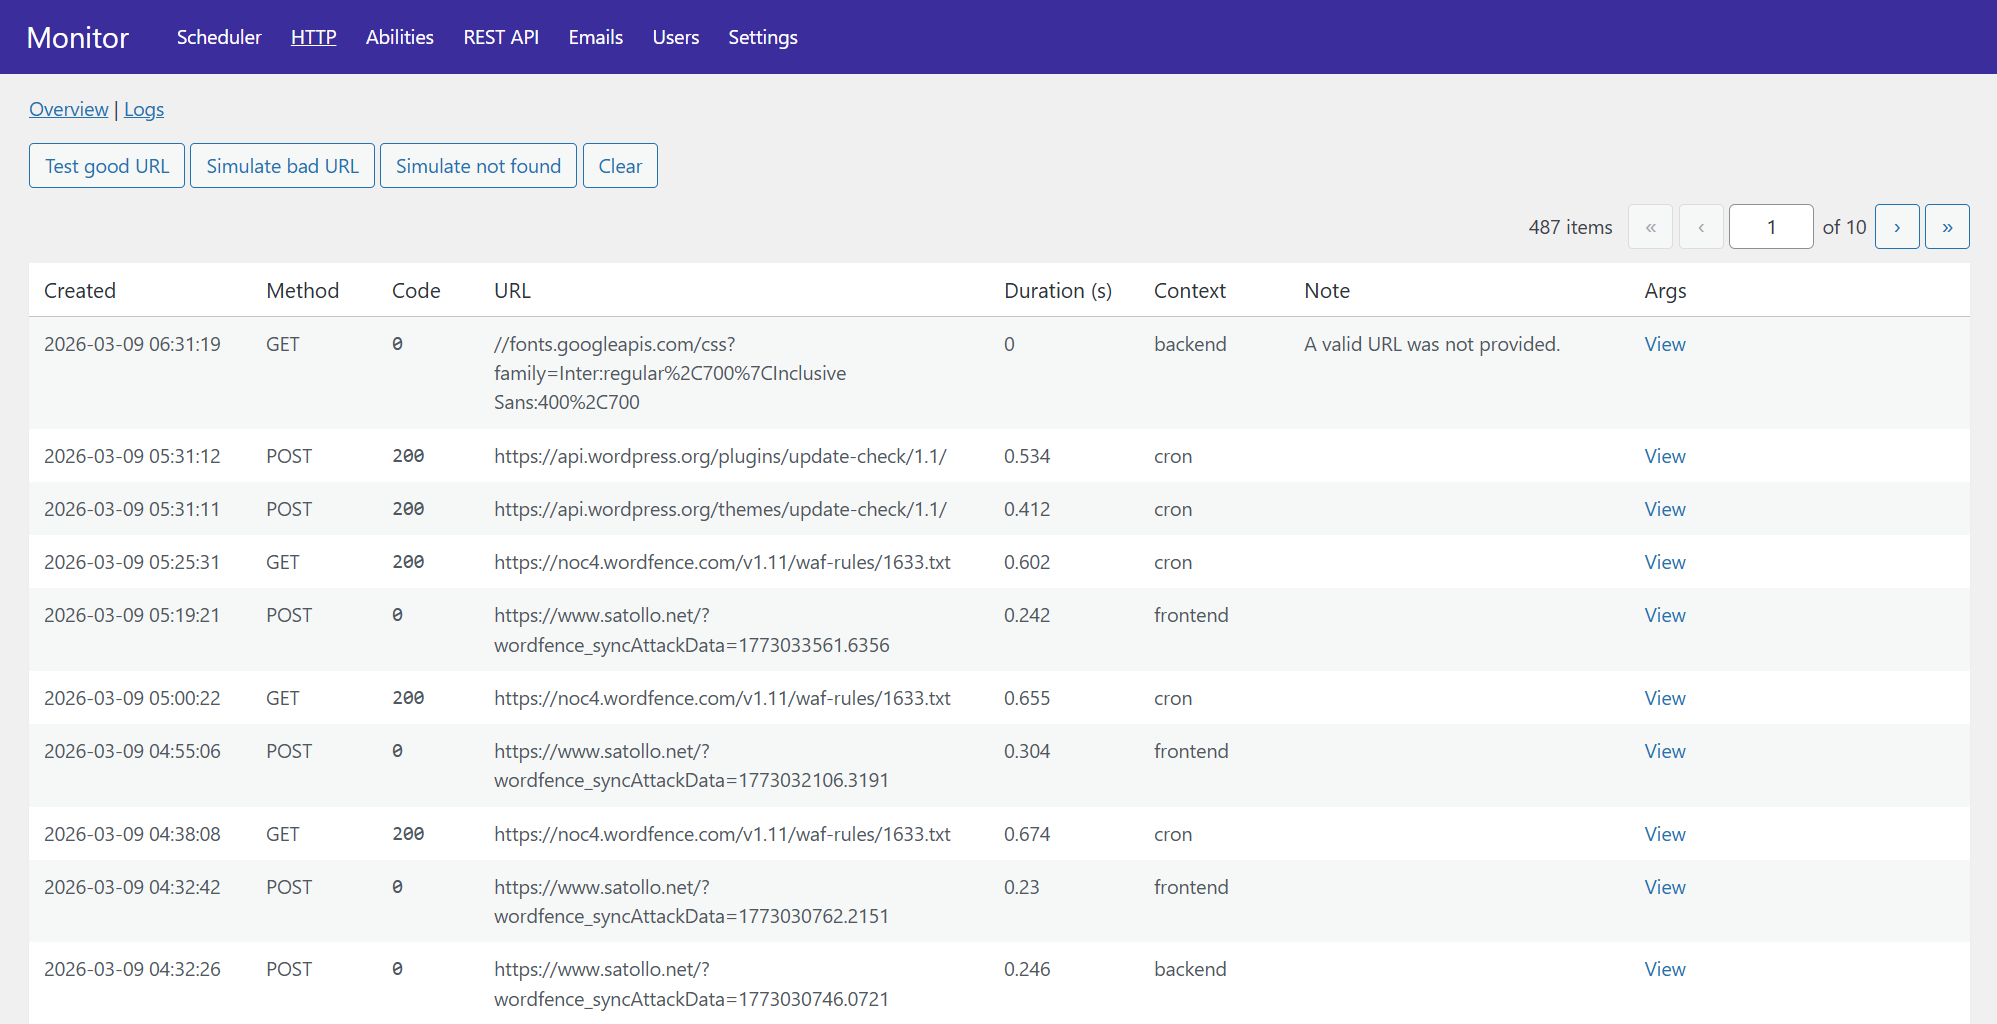
Task: View args for plugins update-check request
Action: click(1664, 456)
